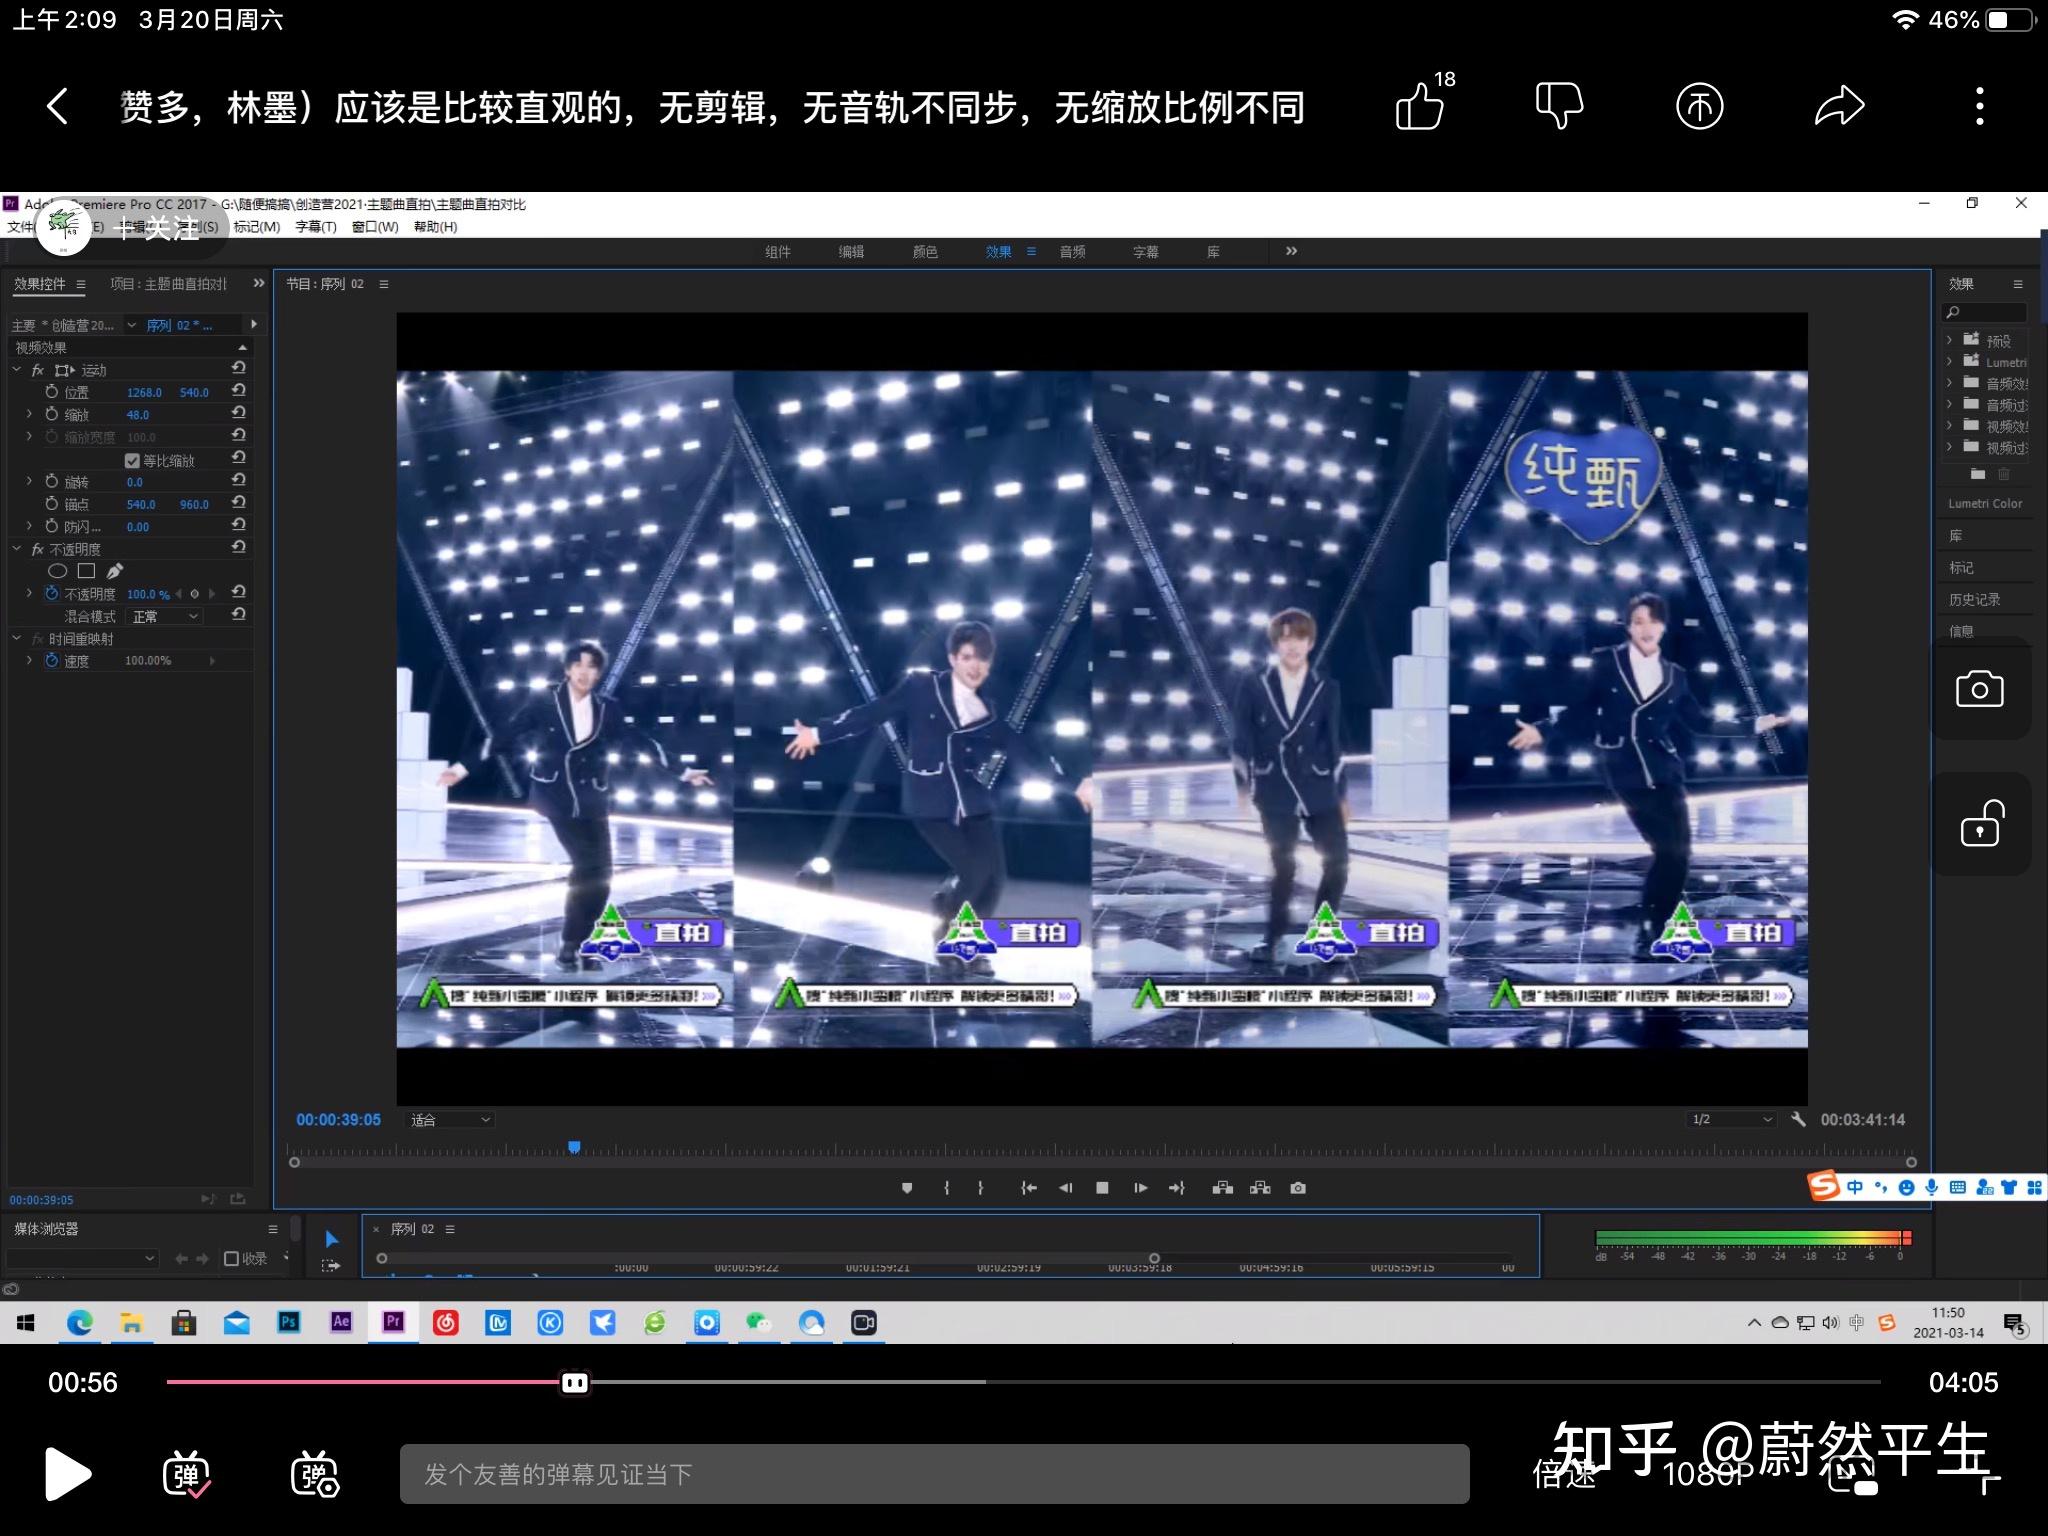Expand the 缩放 property
This screenshot has height=1536, width=2048.
point(29,414)
